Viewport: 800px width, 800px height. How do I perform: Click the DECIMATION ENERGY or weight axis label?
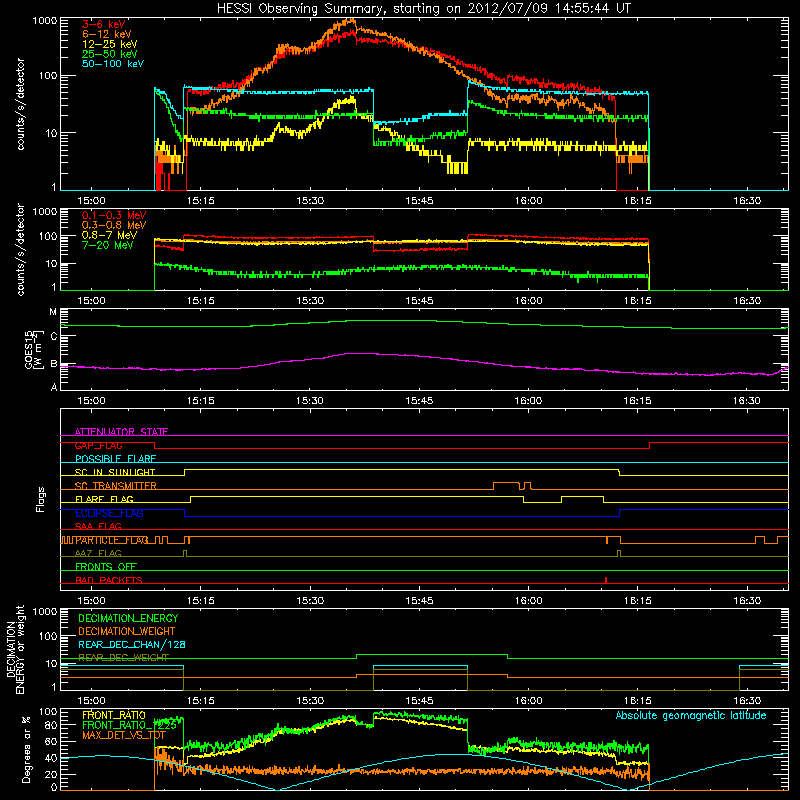coord(15,649)
